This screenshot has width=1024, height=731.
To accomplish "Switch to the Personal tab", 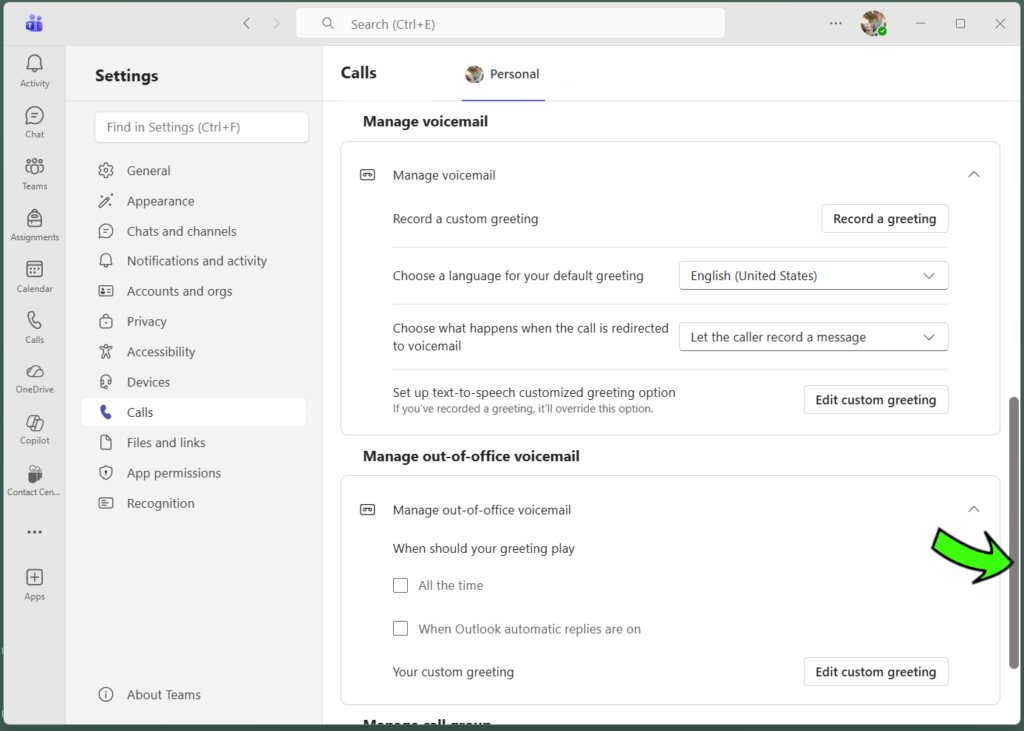I will [x=503, y=73].
